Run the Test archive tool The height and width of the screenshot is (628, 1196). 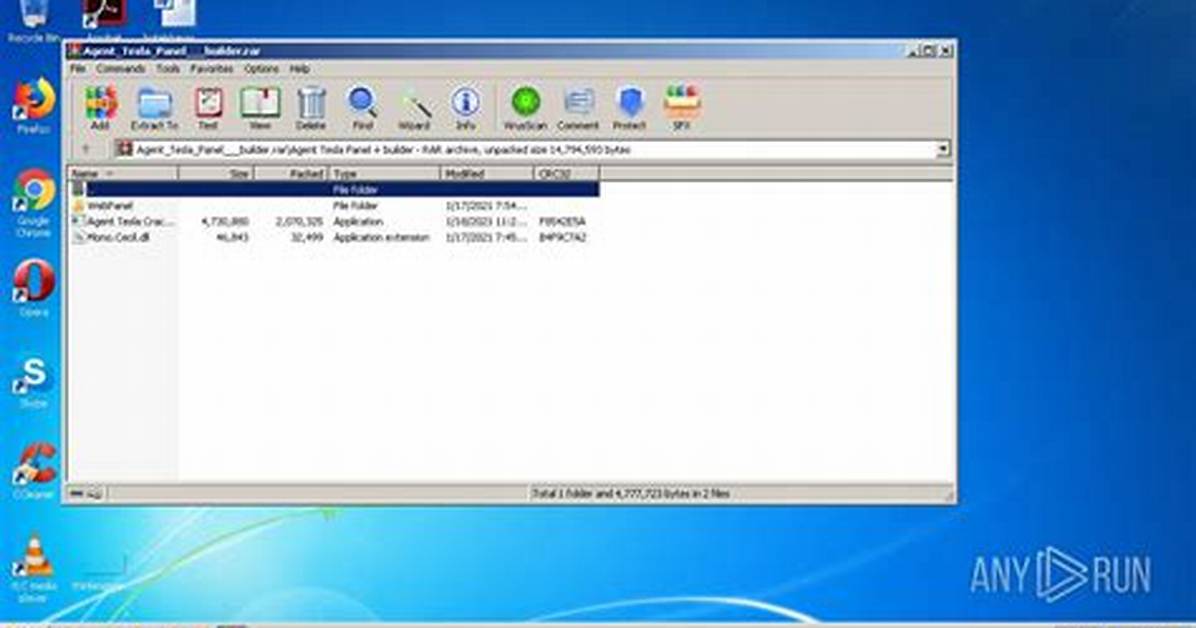click(208, 108)
